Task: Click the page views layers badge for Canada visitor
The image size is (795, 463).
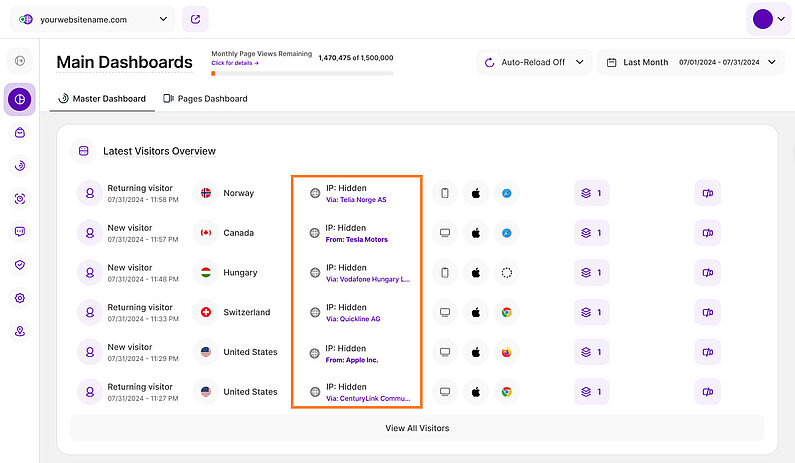Action: (591, 233)
